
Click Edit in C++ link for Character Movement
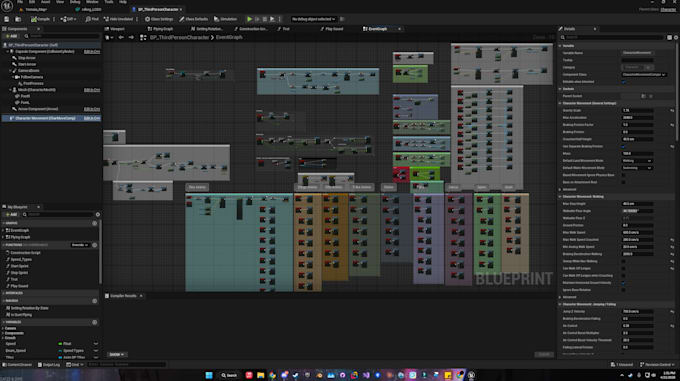(92, 118)
